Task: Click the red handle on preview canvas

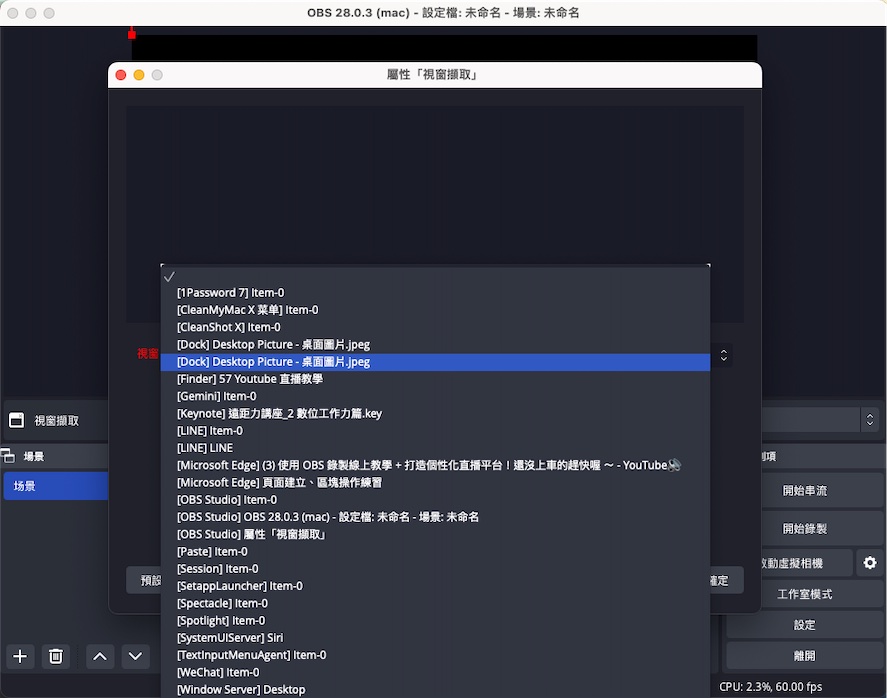Action: pyautogui.click(x=132, y=35)
